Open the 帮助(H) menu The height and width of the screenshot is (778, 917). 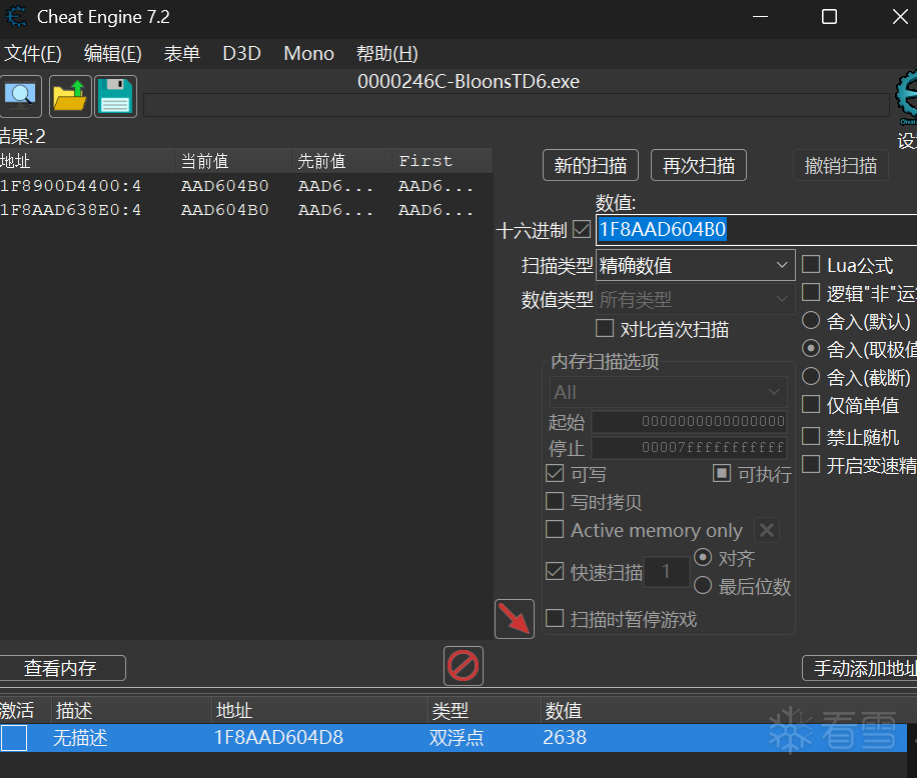(387, 54)
